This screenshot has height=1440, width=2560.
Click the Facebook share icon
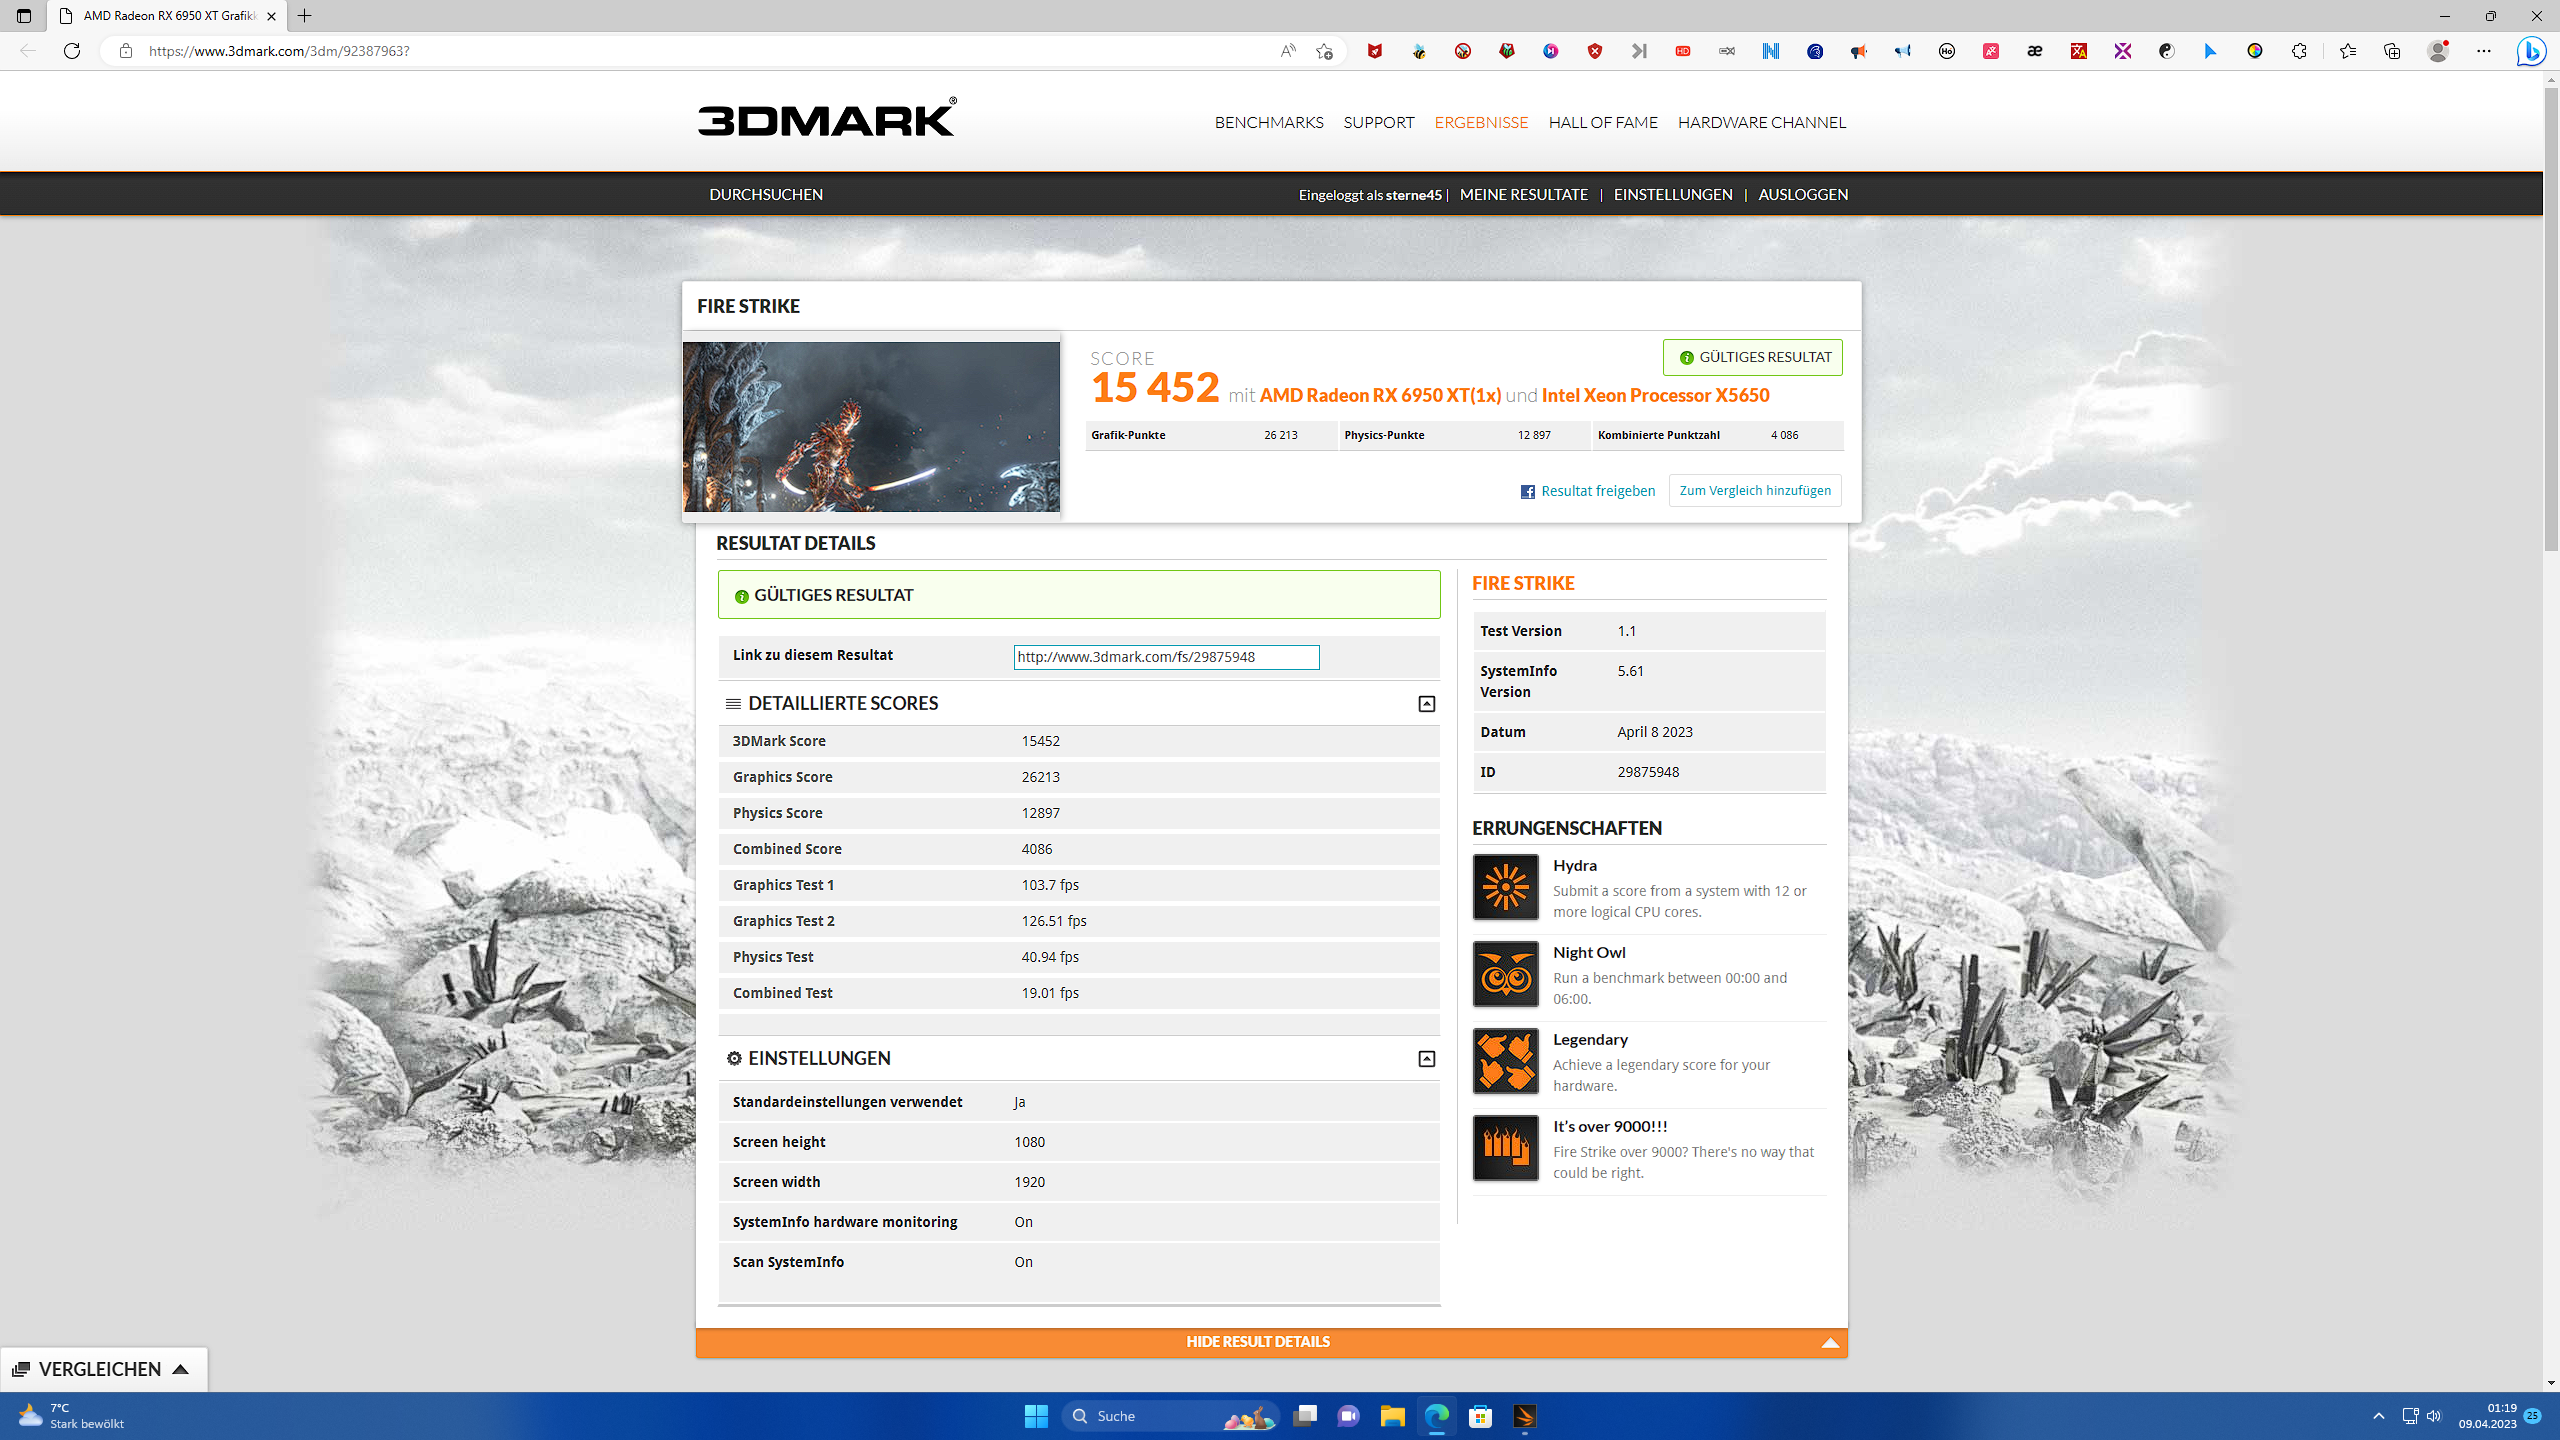pos(1527,491)
